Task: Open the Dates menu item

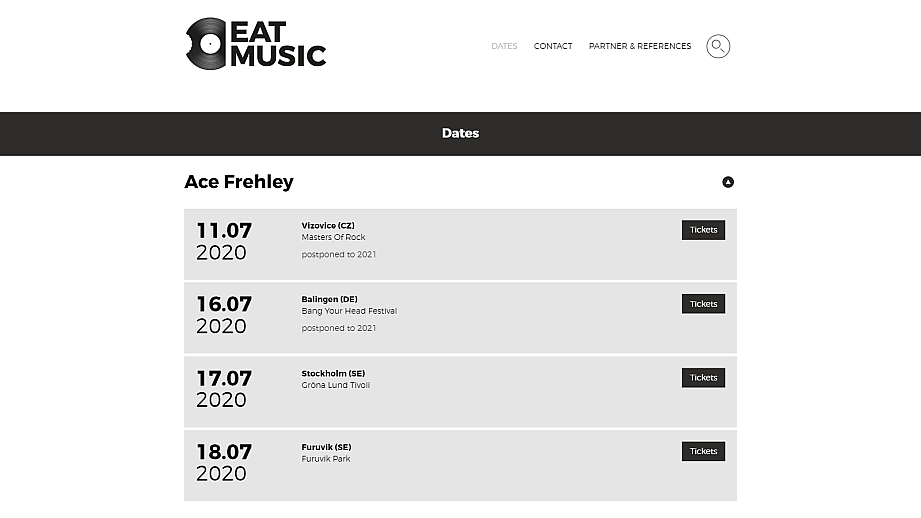Action: 504,46
